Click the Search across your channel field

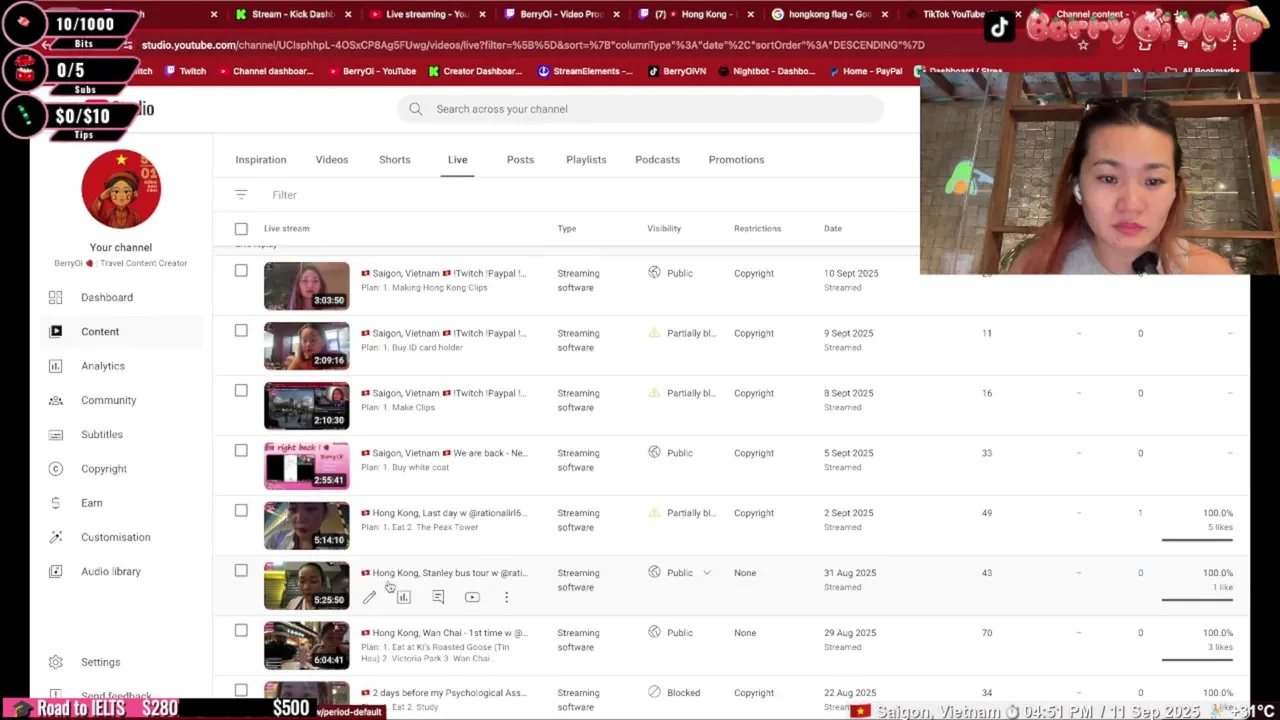click(640, 109)
